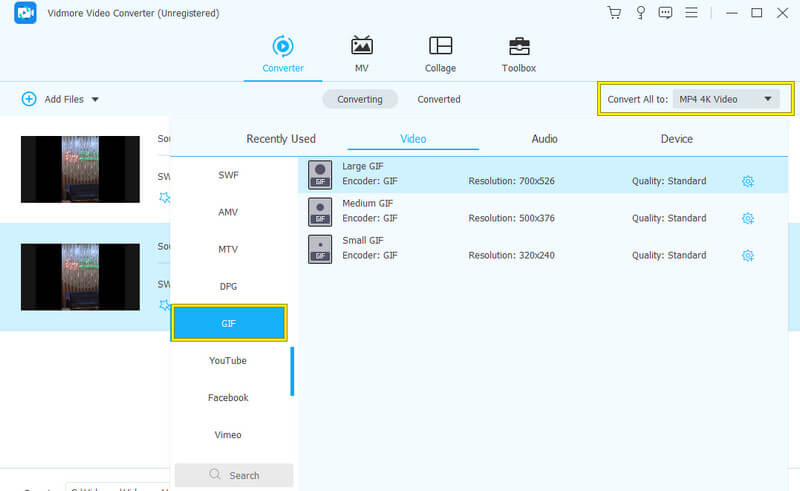The image size is (800, 491).
Task: Switch to Recently Used tab
Action: pyautogui.click(x=281, y=139)
